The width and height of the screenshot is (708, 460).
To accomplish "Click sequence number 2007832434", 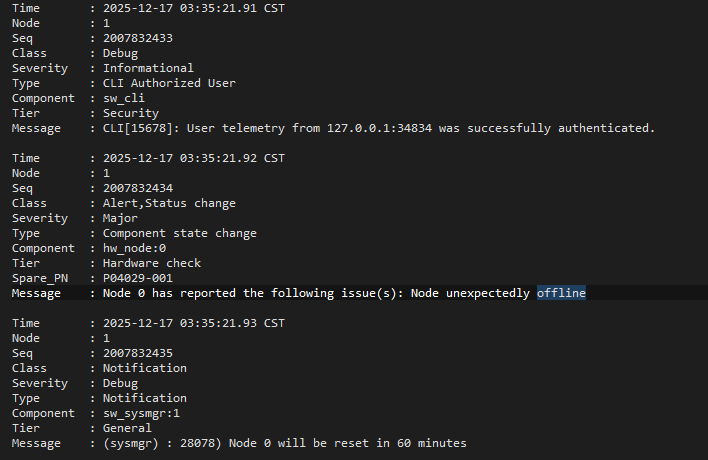I will click(137, 188).
